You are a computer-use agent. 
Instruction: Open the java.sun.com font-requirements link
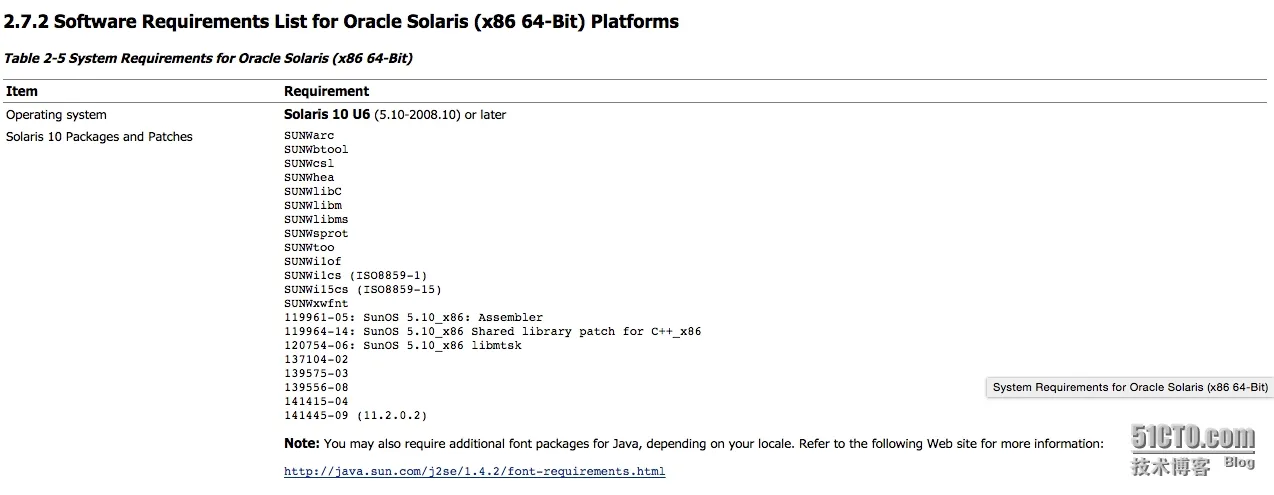point(474,471)
